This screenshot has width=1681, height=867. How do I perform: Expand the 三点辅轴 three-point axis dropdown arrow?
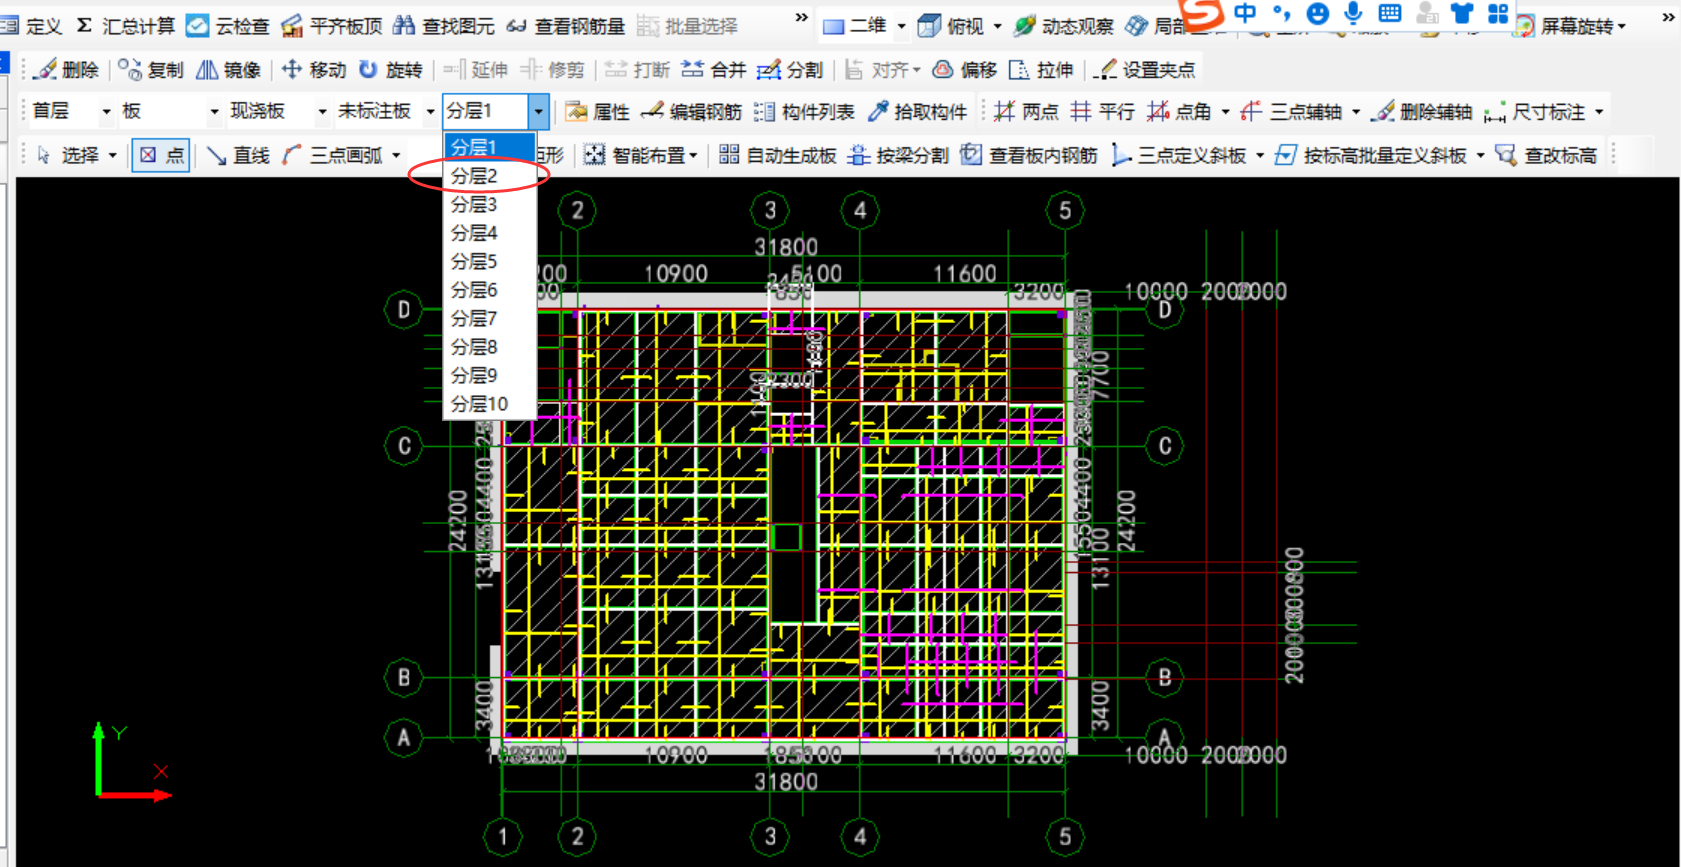tap(1356, 111)
